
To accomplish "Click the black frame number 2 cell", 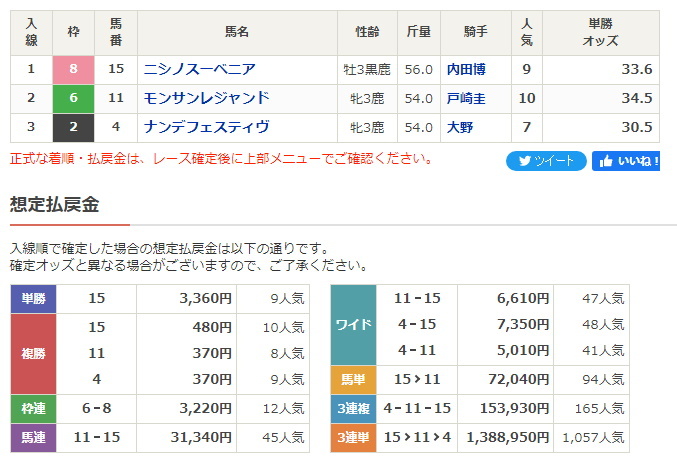I will click(73, 127).
